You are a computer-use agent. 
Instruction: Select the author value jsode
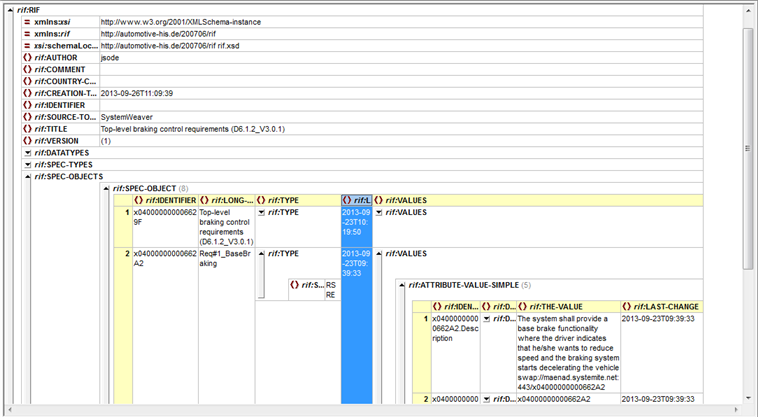pyautogui.click(x=110, y=58)
